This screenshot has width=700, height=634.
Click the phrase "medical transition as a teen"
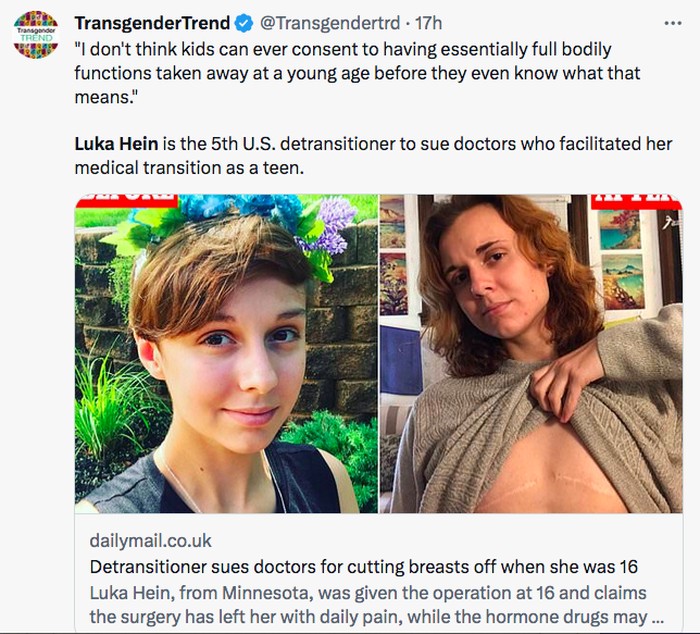point(188,168)
